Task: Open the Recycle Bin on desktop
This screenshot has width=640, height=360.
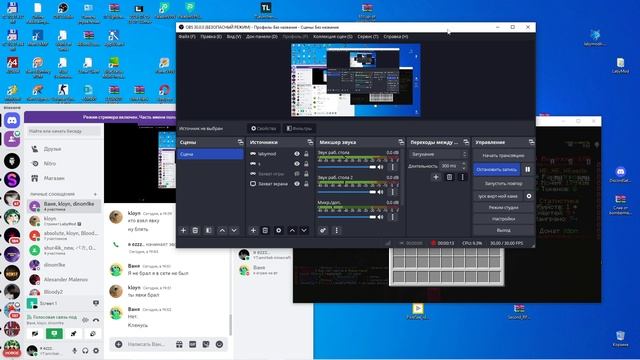Action: click(x=620, y=338)
